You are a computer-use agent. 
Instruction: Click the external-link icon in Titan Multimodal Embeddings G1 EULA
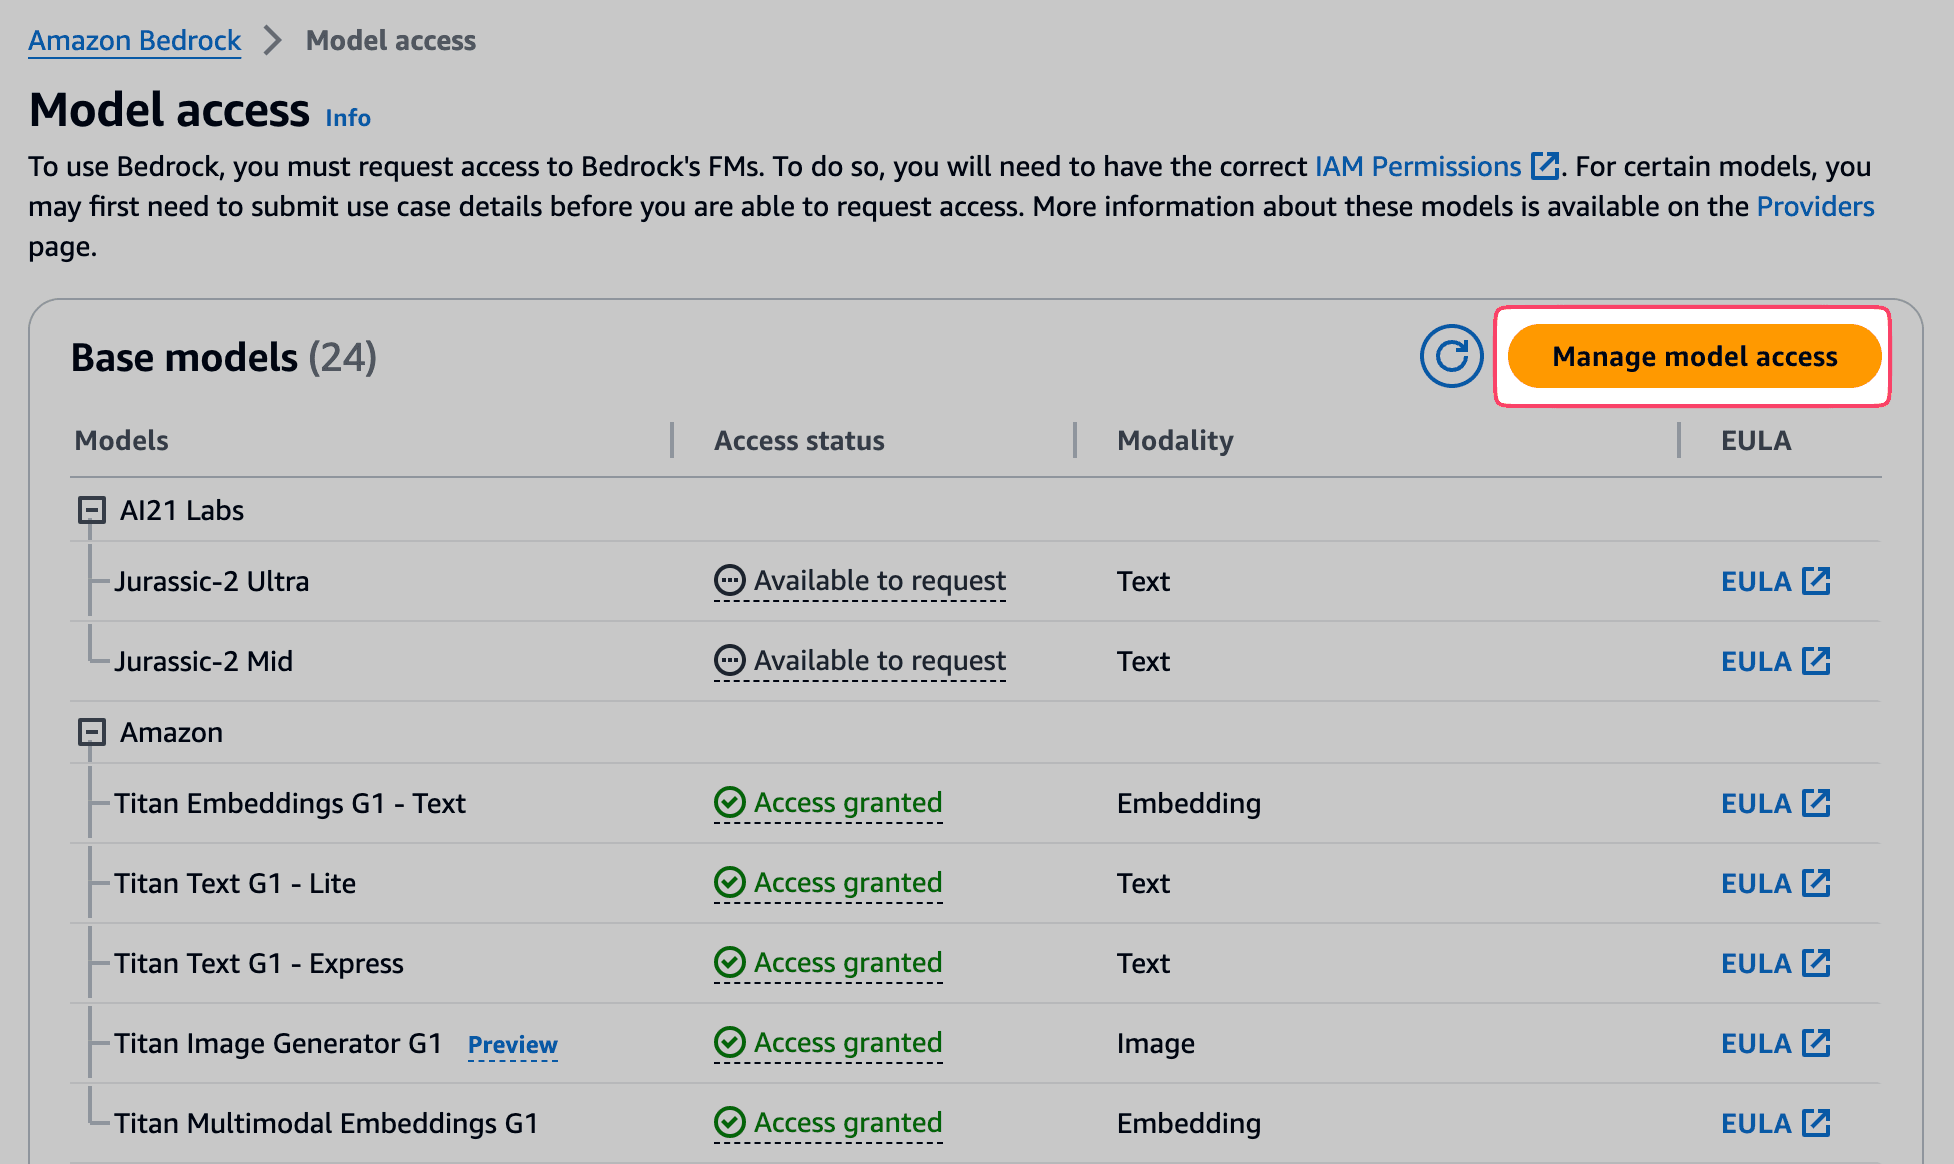click(x=1816, y=1123)
